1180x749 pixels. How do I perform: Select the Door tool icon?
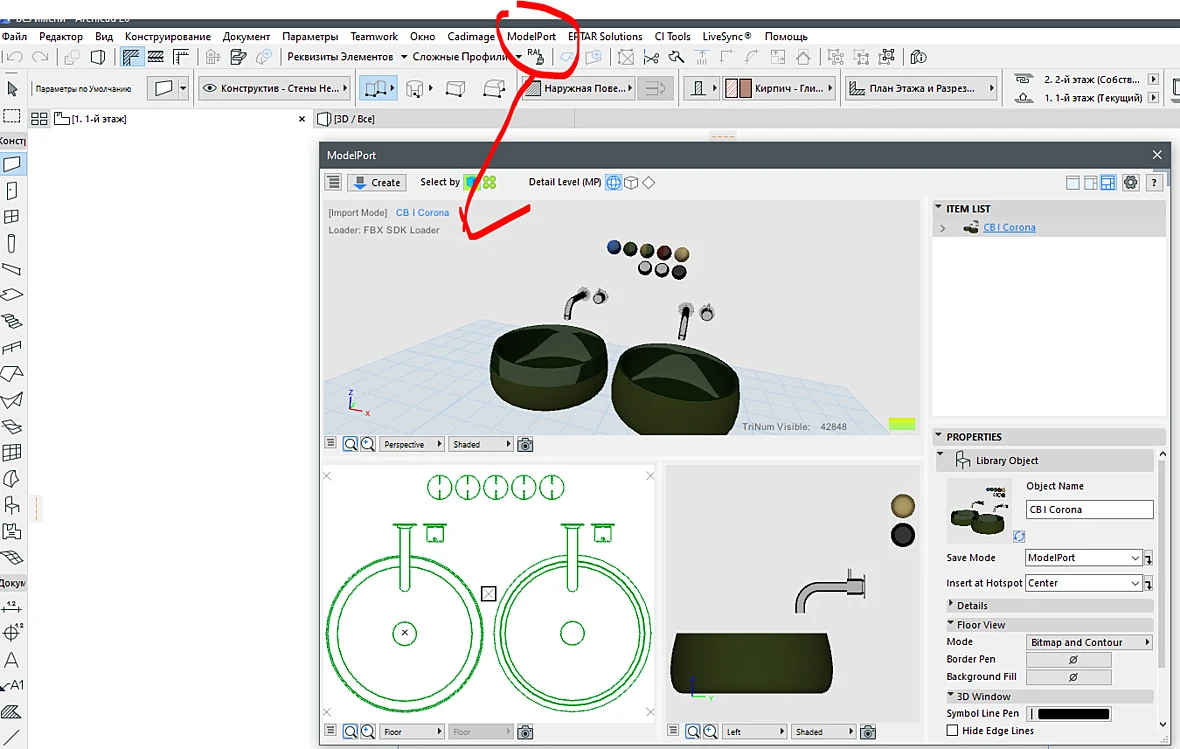coord(12,191)
